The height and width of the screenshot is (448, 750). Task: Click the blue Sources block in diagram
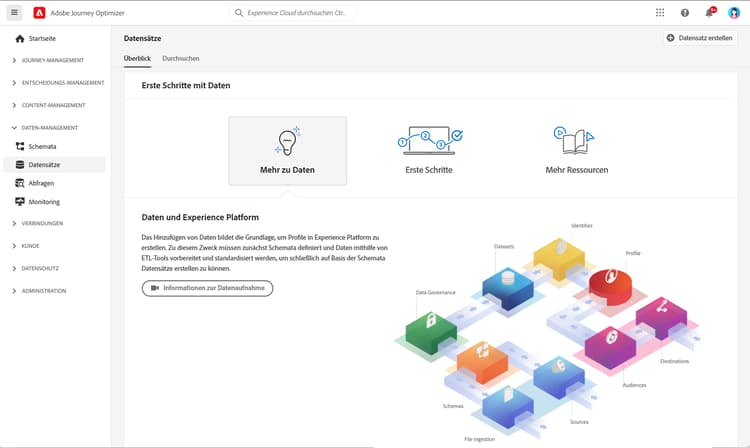pos(559,377)
